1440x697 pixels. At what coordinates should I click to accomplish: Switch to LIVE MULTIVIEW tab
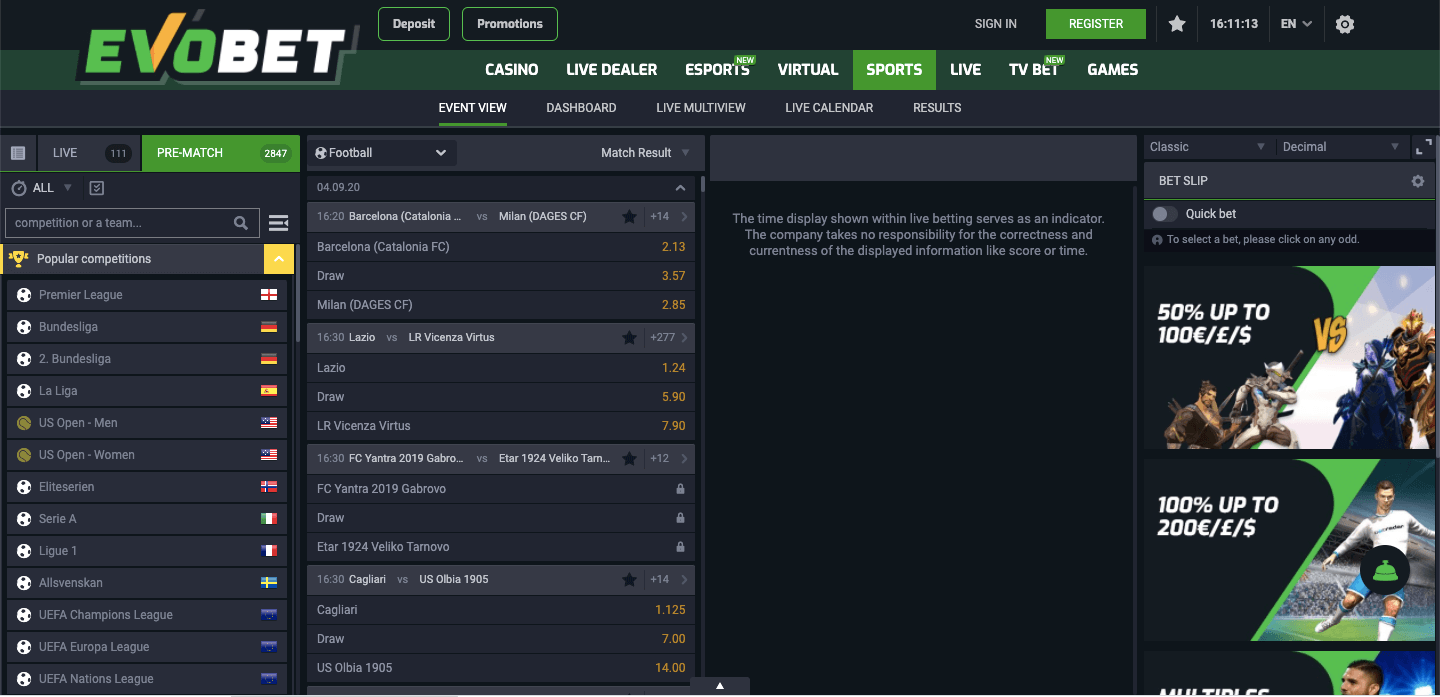pyautogui.click(x=700, y=108)
